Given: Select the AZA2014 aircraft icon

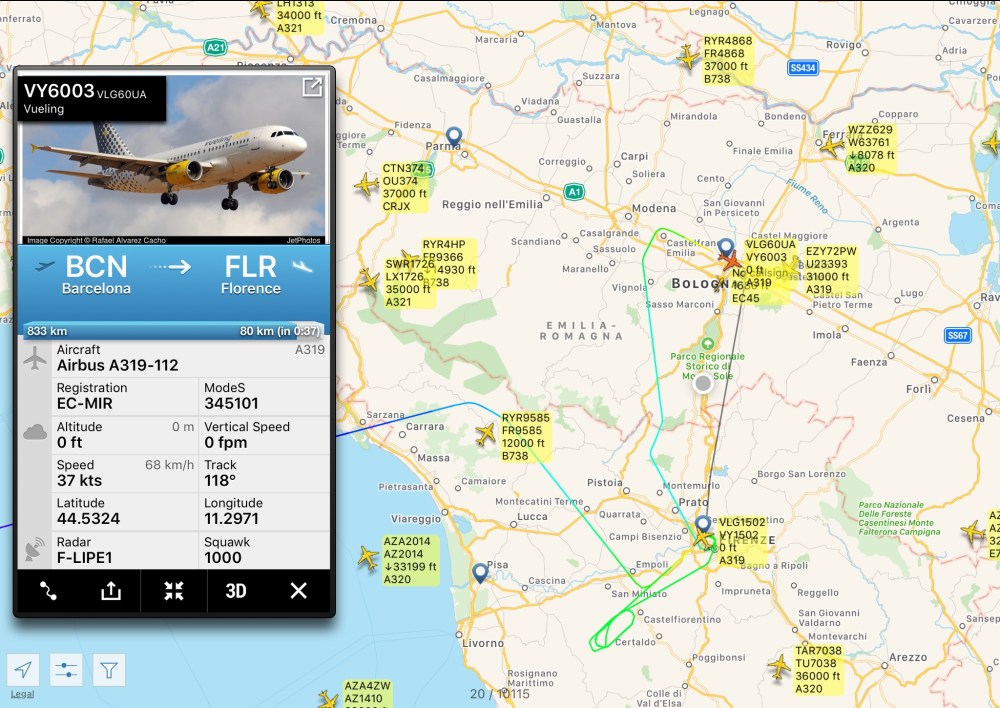Looking at the screenshot, I should point(368,557).
